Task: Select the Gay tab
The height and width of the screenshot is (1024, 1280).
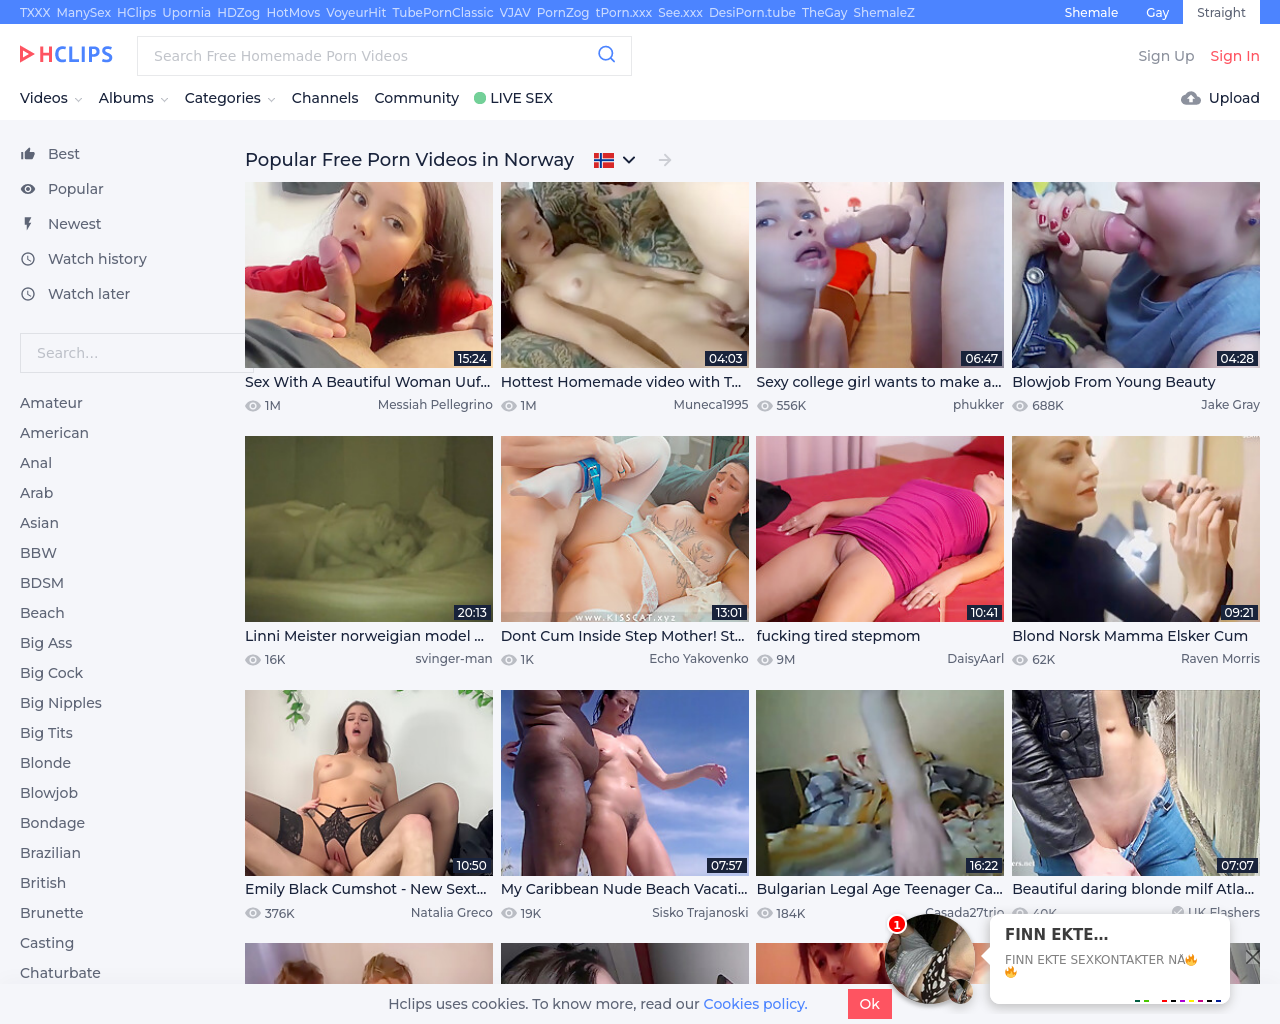Action: (x=1158, y=13)
